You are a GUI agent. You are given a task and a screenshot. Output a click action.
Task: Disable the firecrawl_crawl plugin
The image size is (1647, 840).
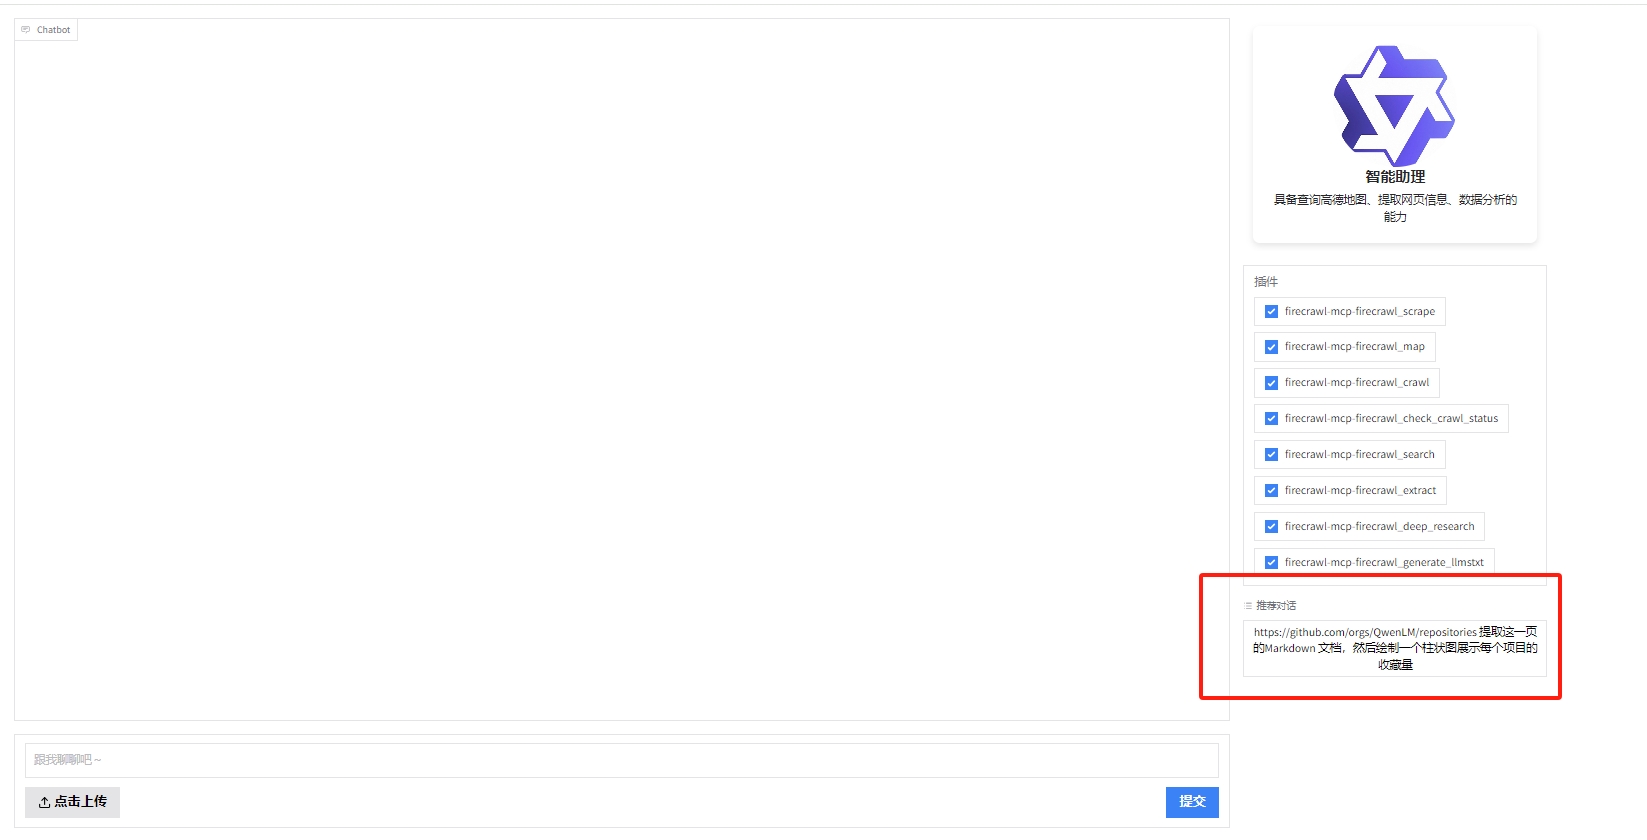tap(1271, 383)
